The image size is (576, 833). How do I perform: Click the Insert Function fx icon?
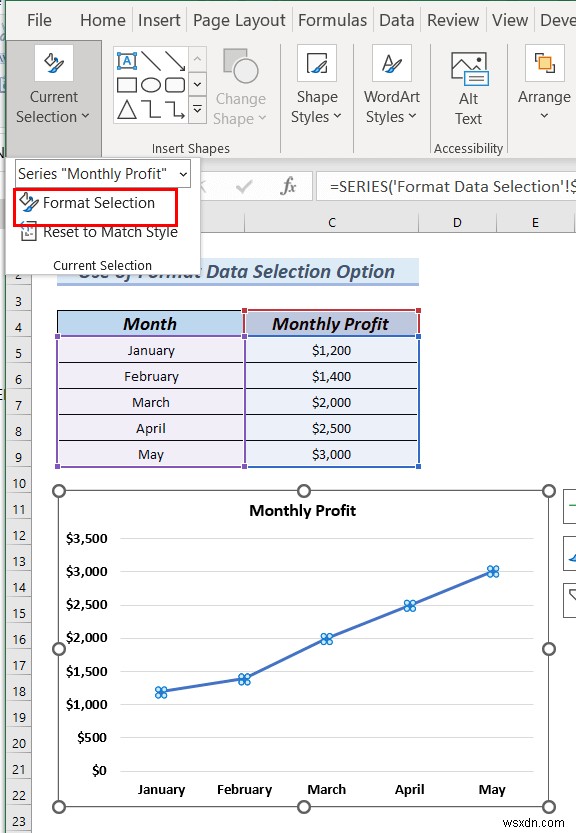[x=288, y=186]
